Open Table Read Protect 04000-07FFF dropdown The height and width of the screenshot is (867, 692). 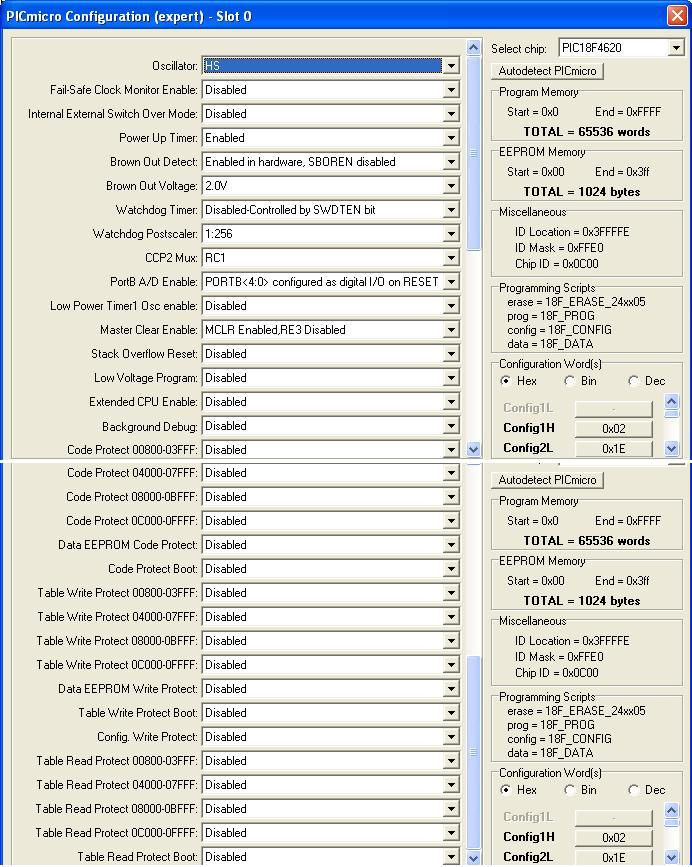331,785
